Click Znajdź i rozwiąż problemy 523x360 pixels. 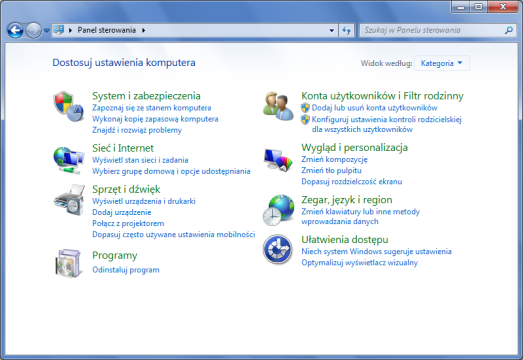click(137, 130)
